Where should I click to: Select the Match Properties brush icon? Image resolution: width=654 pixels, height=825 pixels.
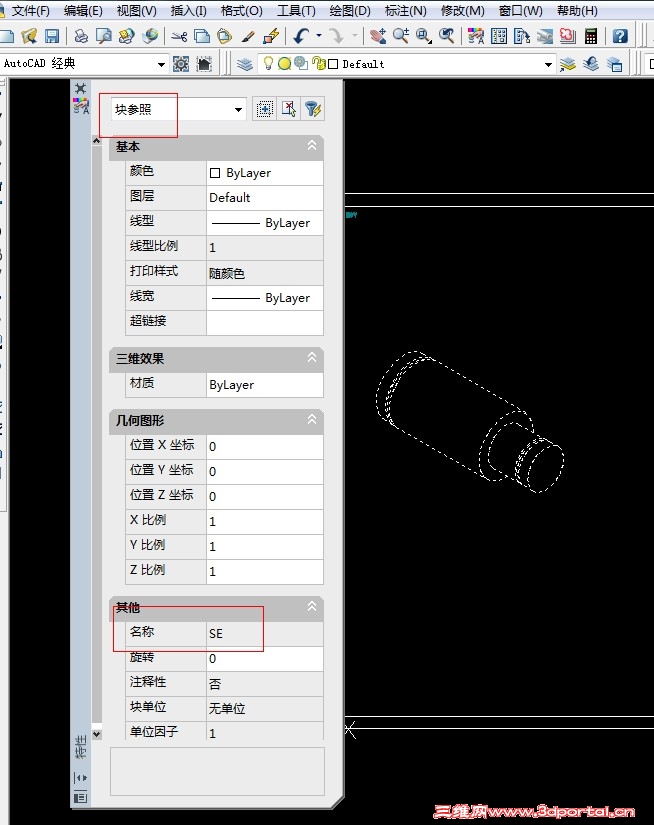click(248, 36)
